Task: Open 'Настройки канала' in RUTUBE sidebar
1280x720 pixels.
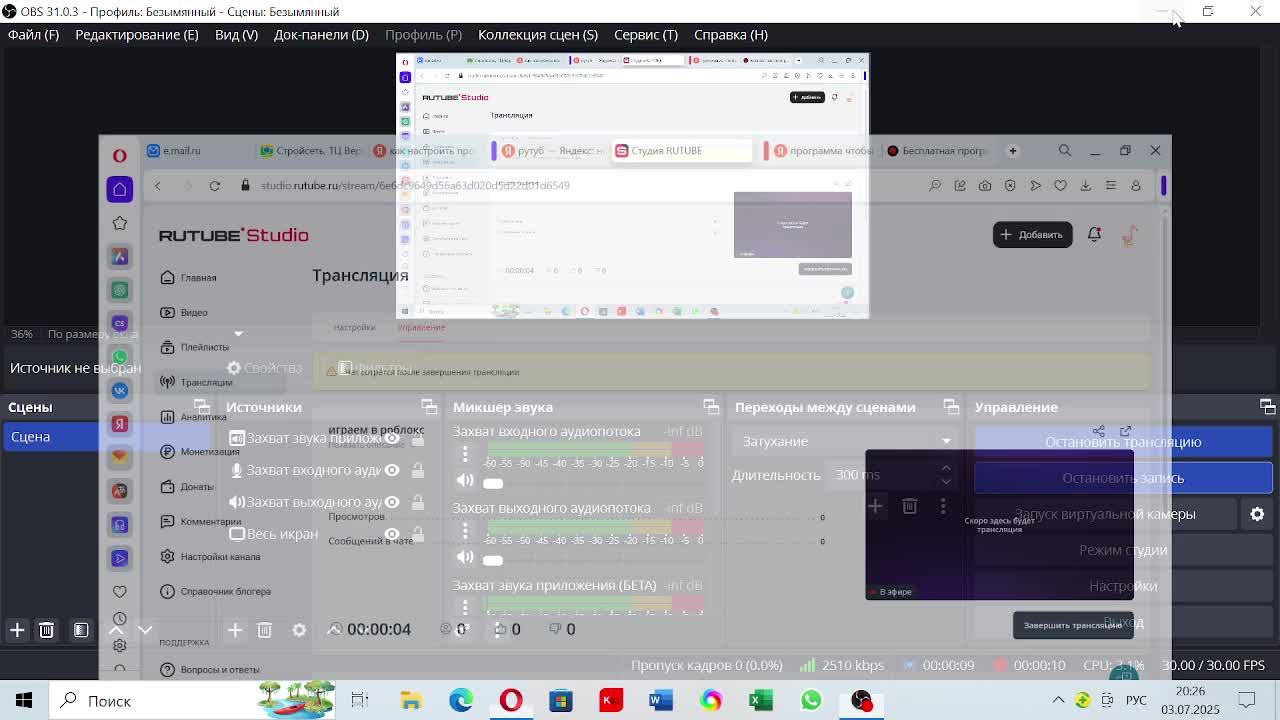Action: [220, 557]
